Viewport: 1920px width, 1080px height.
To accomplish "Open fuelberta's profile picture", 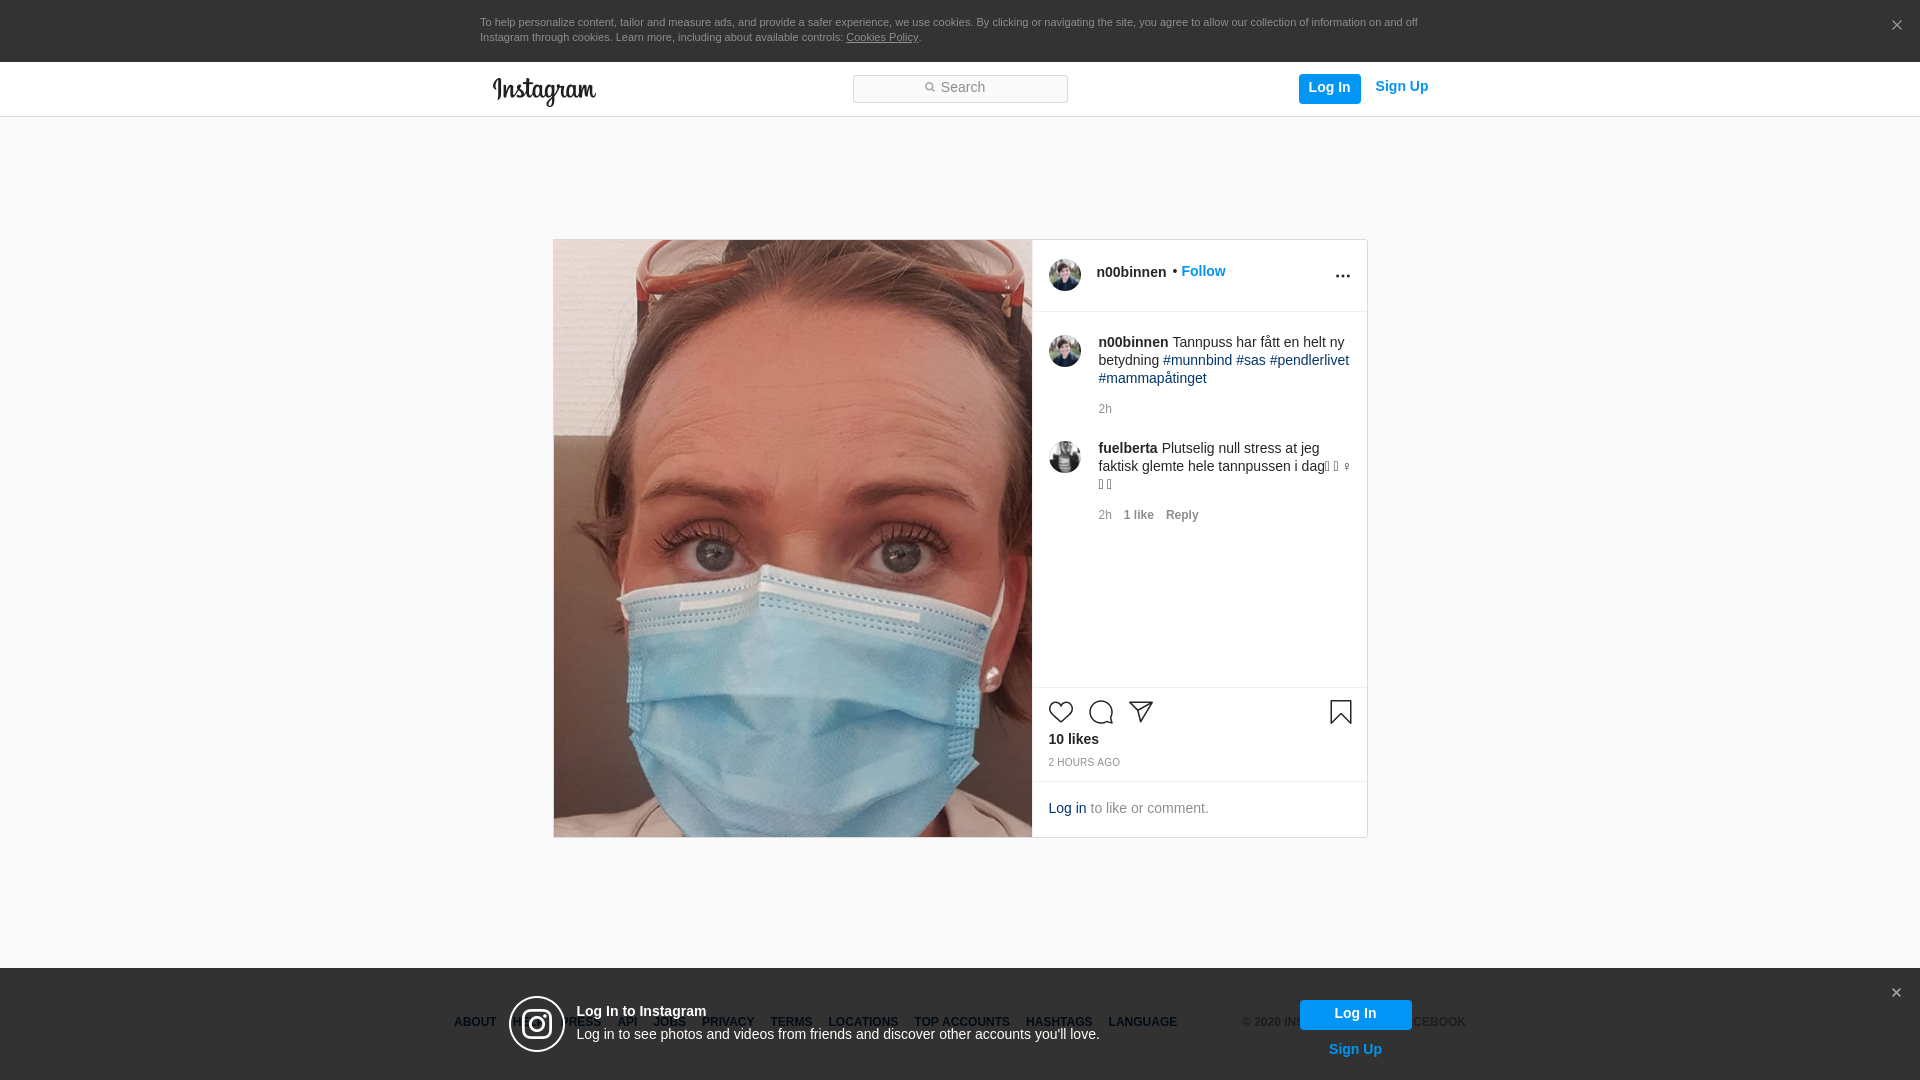I will pyautogui.click(x=1064, y=457).
